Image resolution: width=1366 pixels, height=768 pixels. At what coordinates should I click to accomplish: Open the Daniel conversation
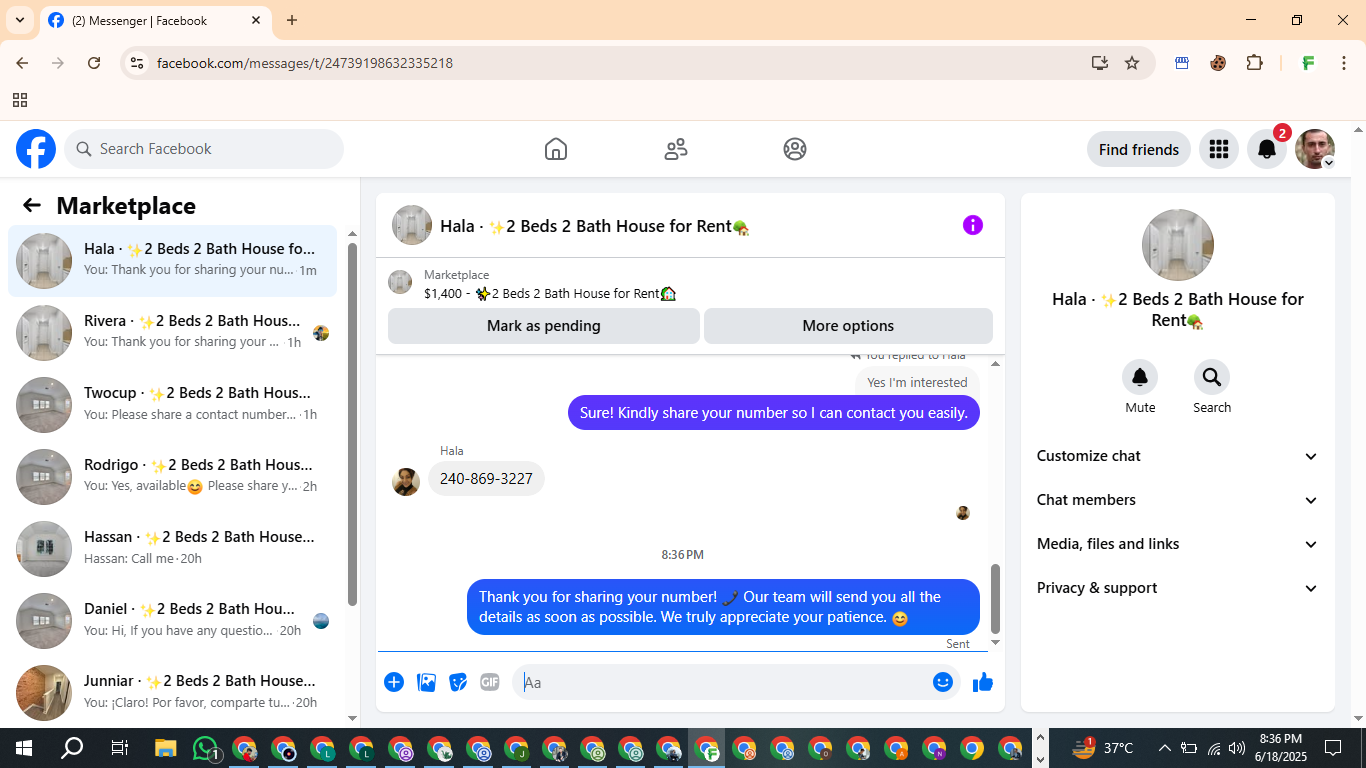[x=173, y=621]
